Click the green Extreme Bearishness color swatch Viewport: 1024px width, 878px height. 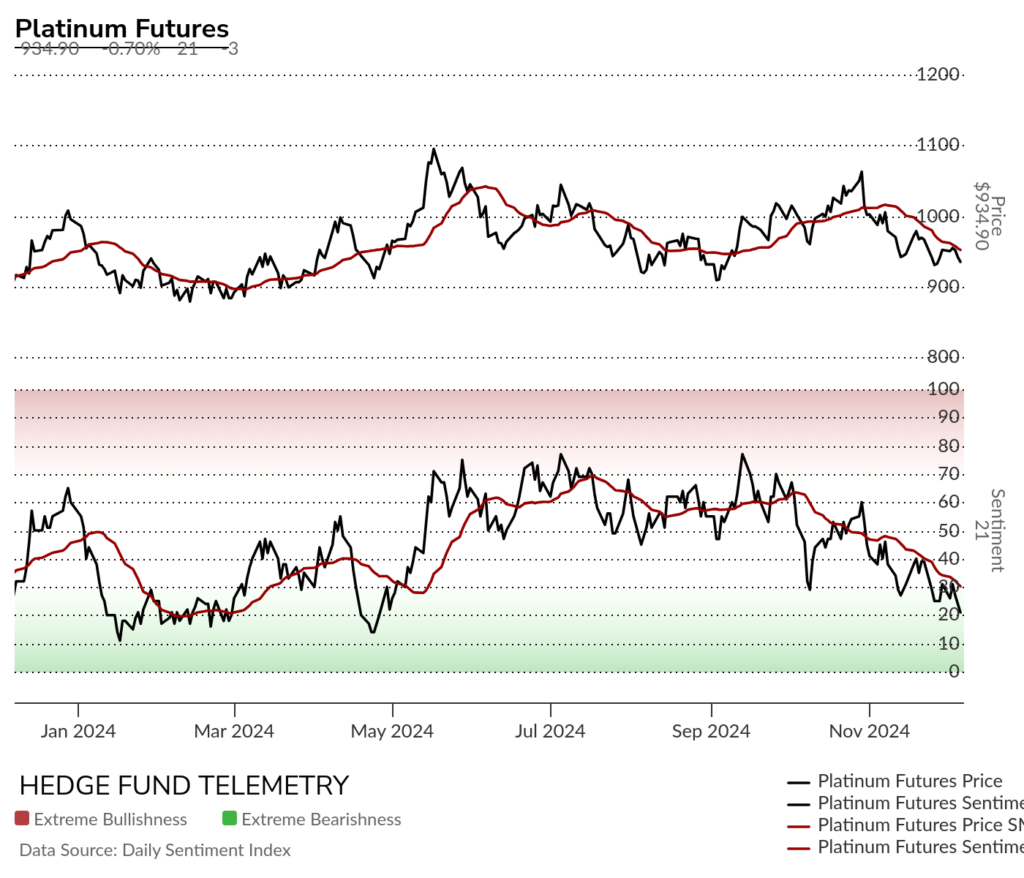229,819
